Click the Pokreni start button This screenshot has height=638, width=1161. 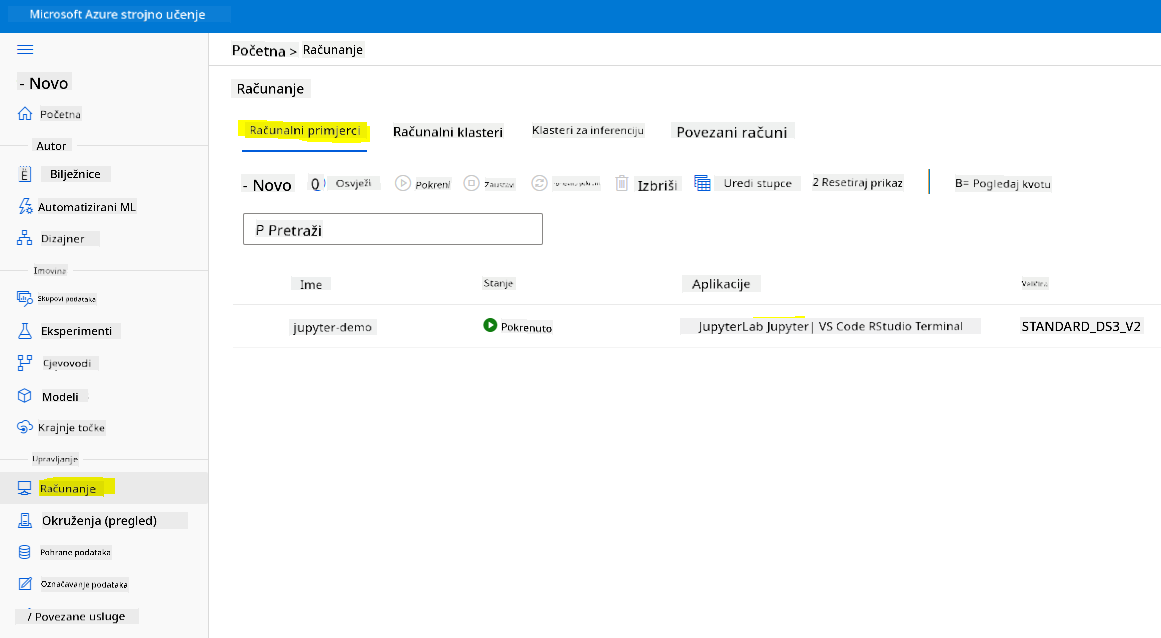click(x=423, y=184)
